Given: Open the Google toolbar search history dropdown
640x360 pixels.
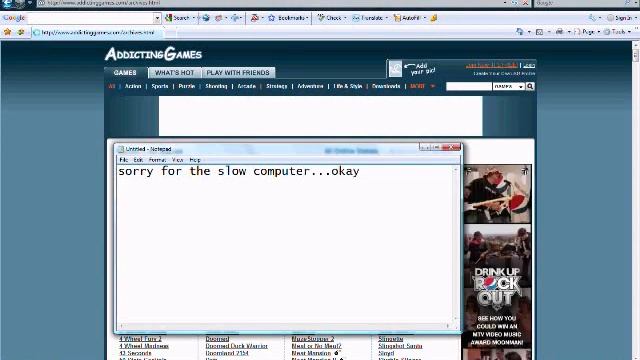Looking at the screenshot, I should point(158,18).
